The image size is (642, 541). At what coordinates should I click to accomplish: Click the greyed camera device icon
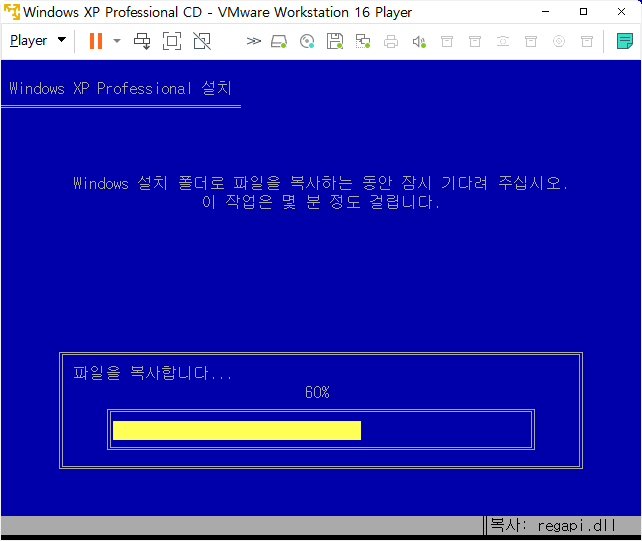[x=503, y=41]
